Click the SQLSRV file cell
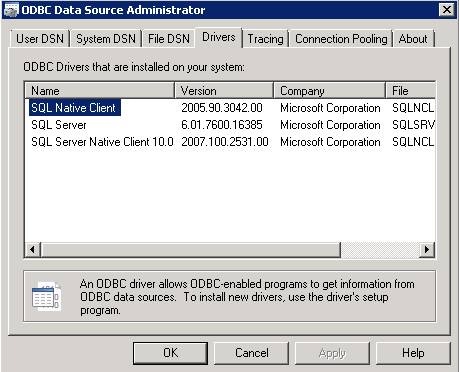 tap(413, 125)
